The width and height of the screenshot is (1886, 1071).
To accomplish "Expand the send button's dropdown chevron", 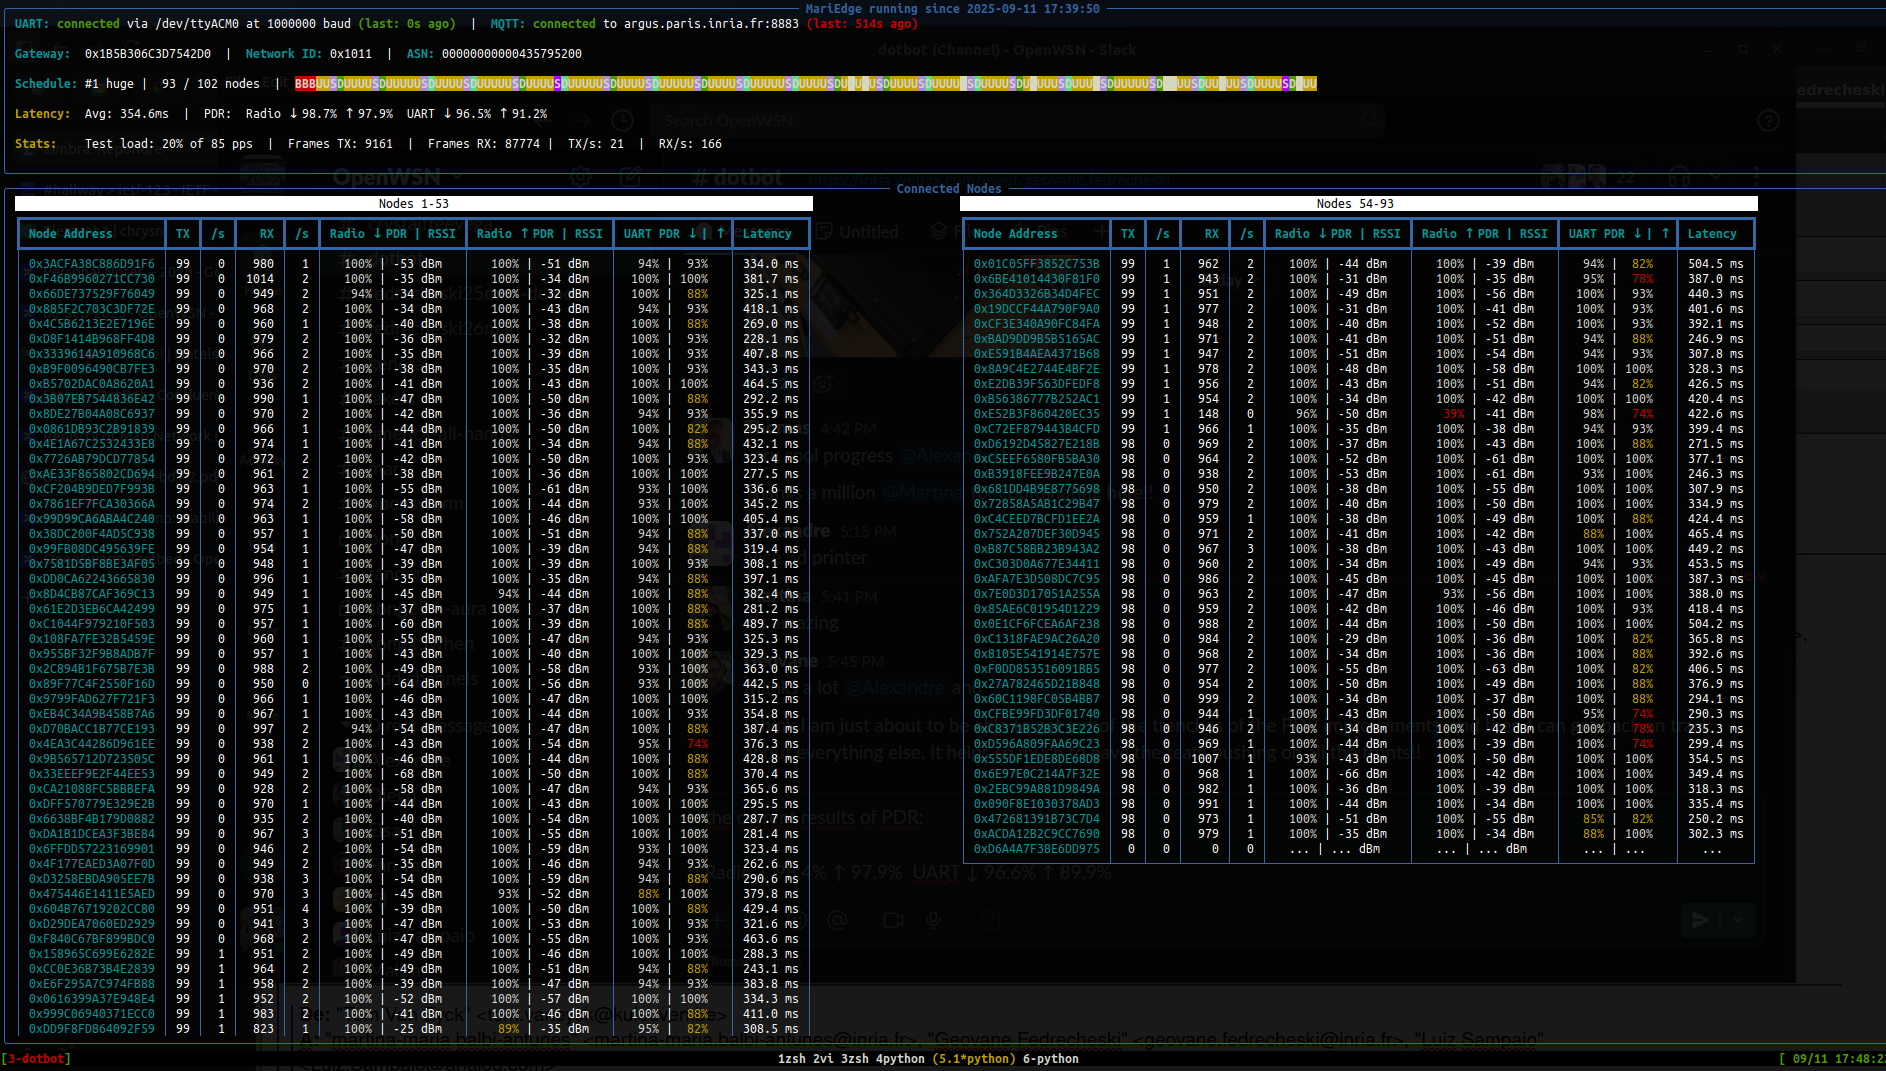I will coord(1738,920).
